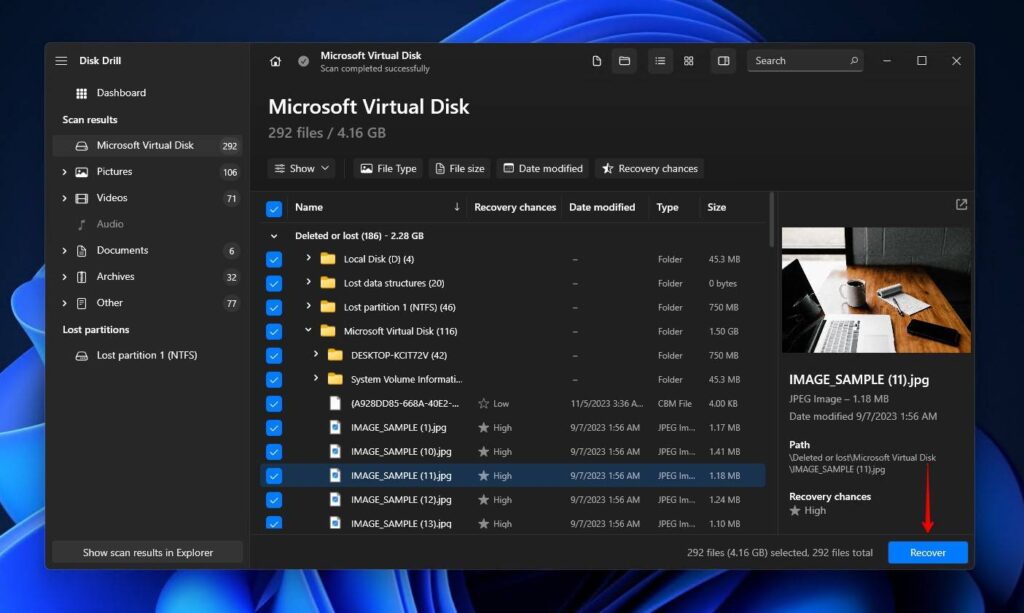Viewport: 1024px width, 613px height.
Task: Uncheck the Deleted or lost group checkbox
Action: pos(273,234)
